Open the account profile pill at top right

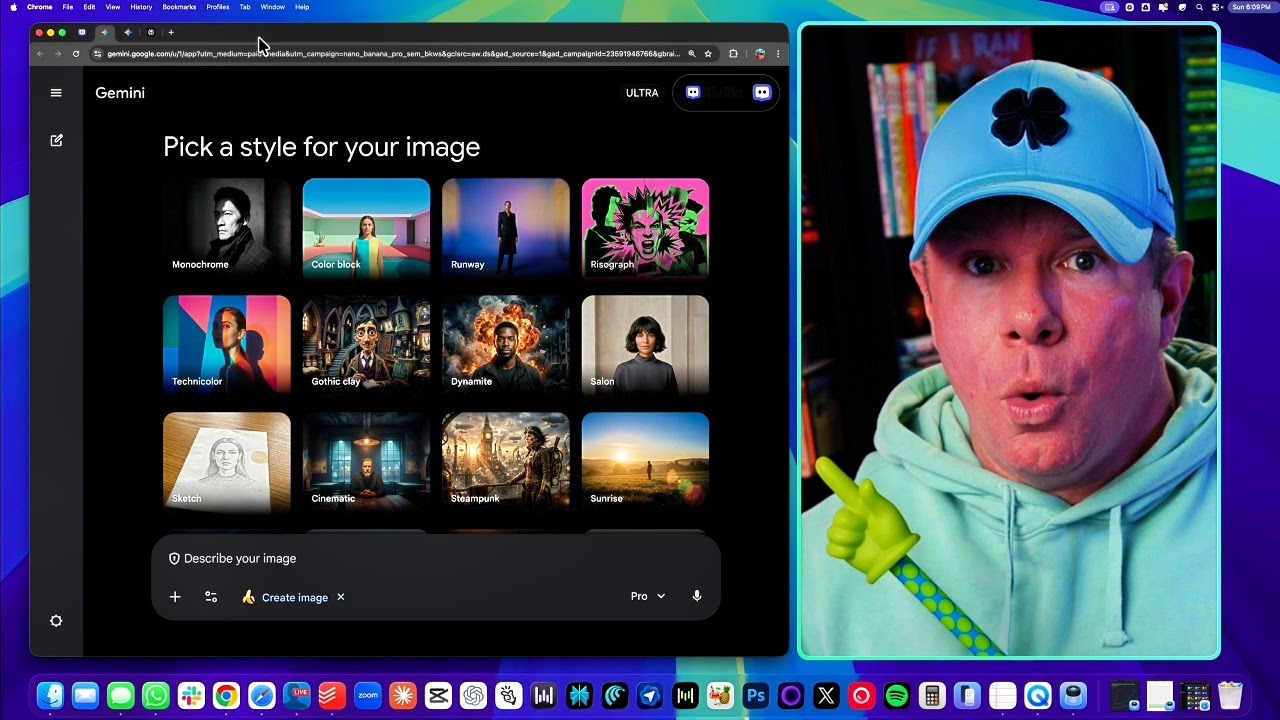click(727, 93)
